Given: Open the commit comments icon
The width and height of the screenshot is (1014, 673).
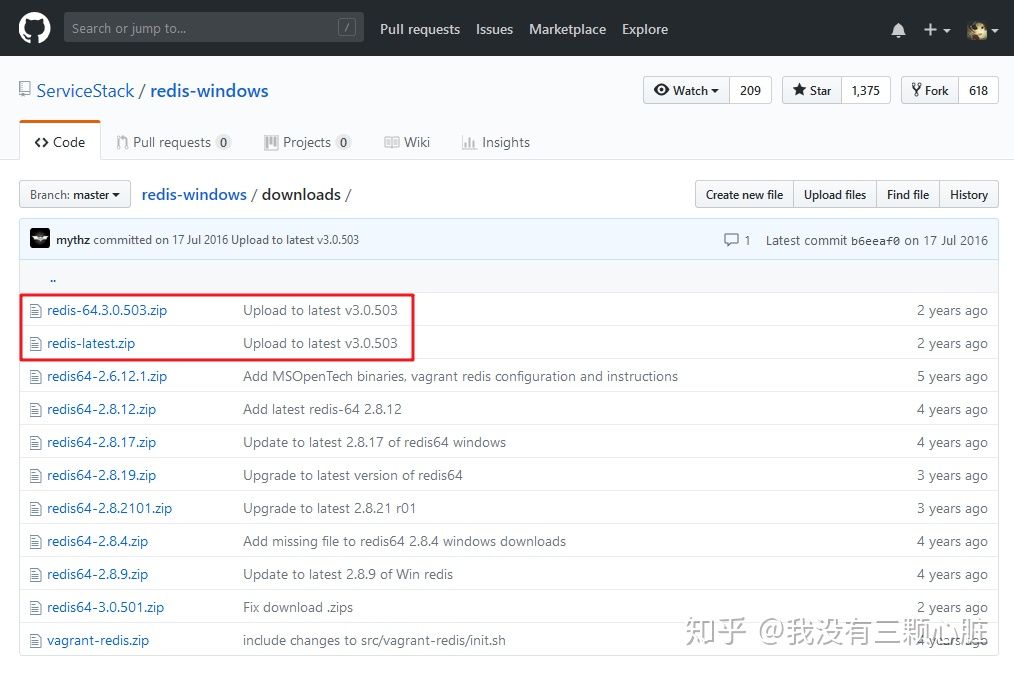Looking at the screenshot, I should [x=731, y=240].
